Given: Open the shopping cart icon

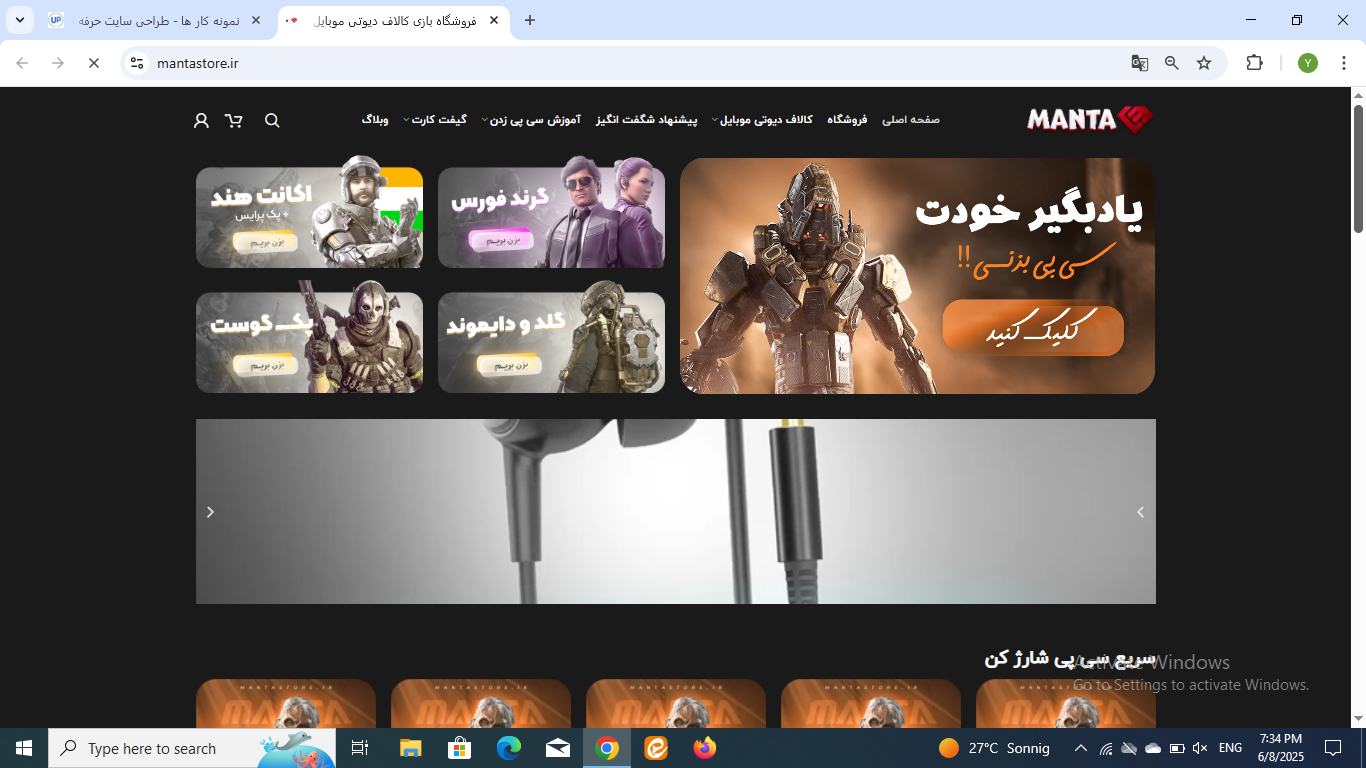Looking at the screenshot, I should (234, 120).
